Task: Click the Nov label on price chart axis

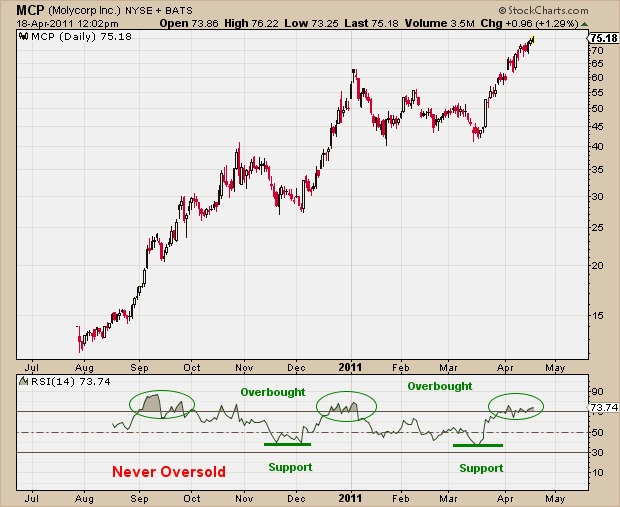Action: click(244, 368)
